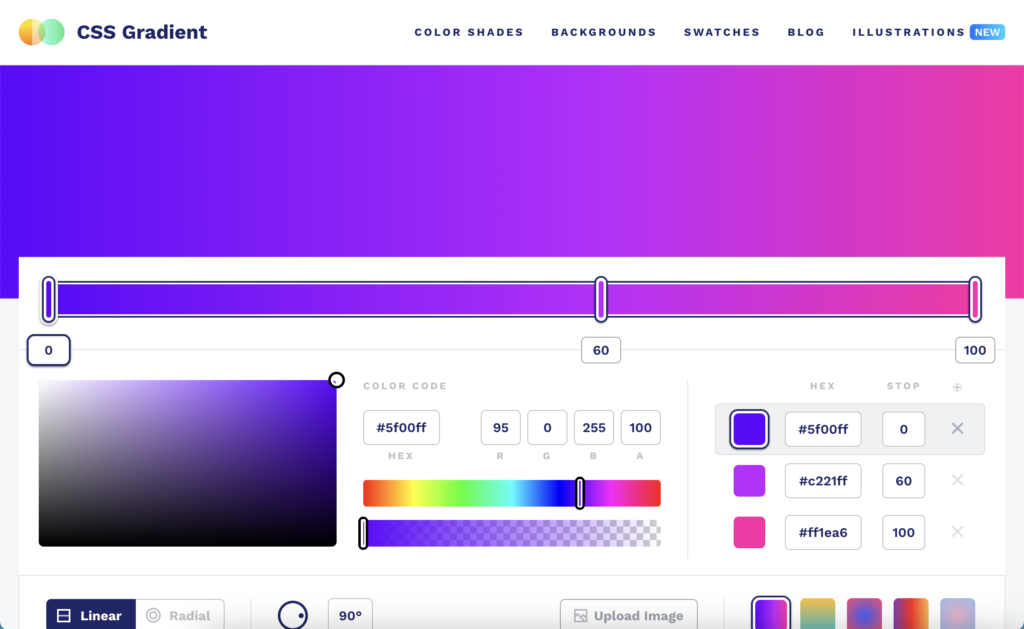Viewport: 1024px width, 629px height.
Task: Click the CSS Gradient logo icon
Action: [x=41, y=32]
